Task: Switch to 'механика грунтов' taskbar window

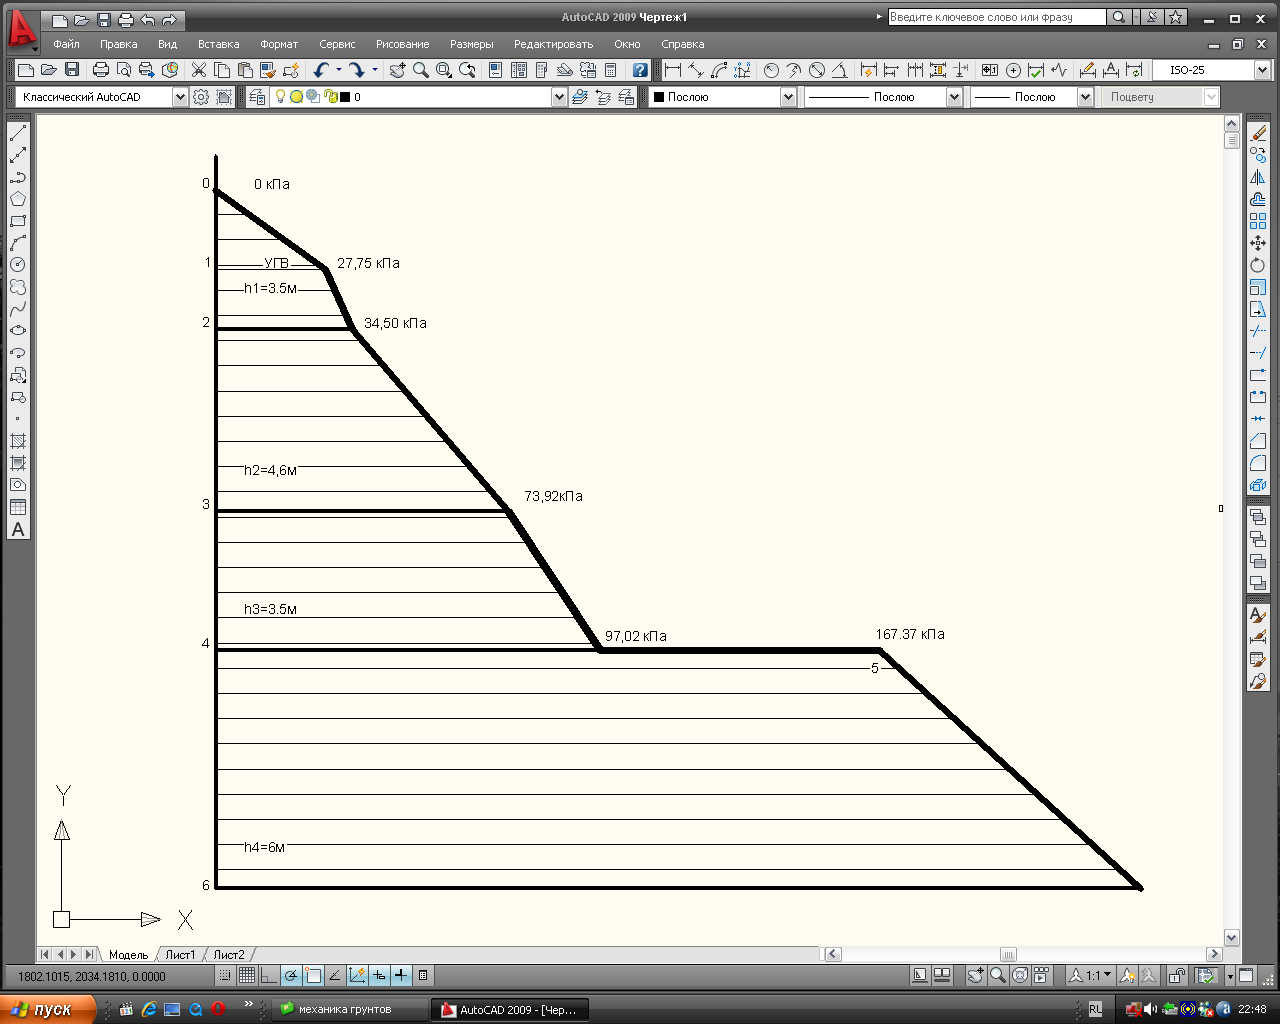Action: 349,1010
